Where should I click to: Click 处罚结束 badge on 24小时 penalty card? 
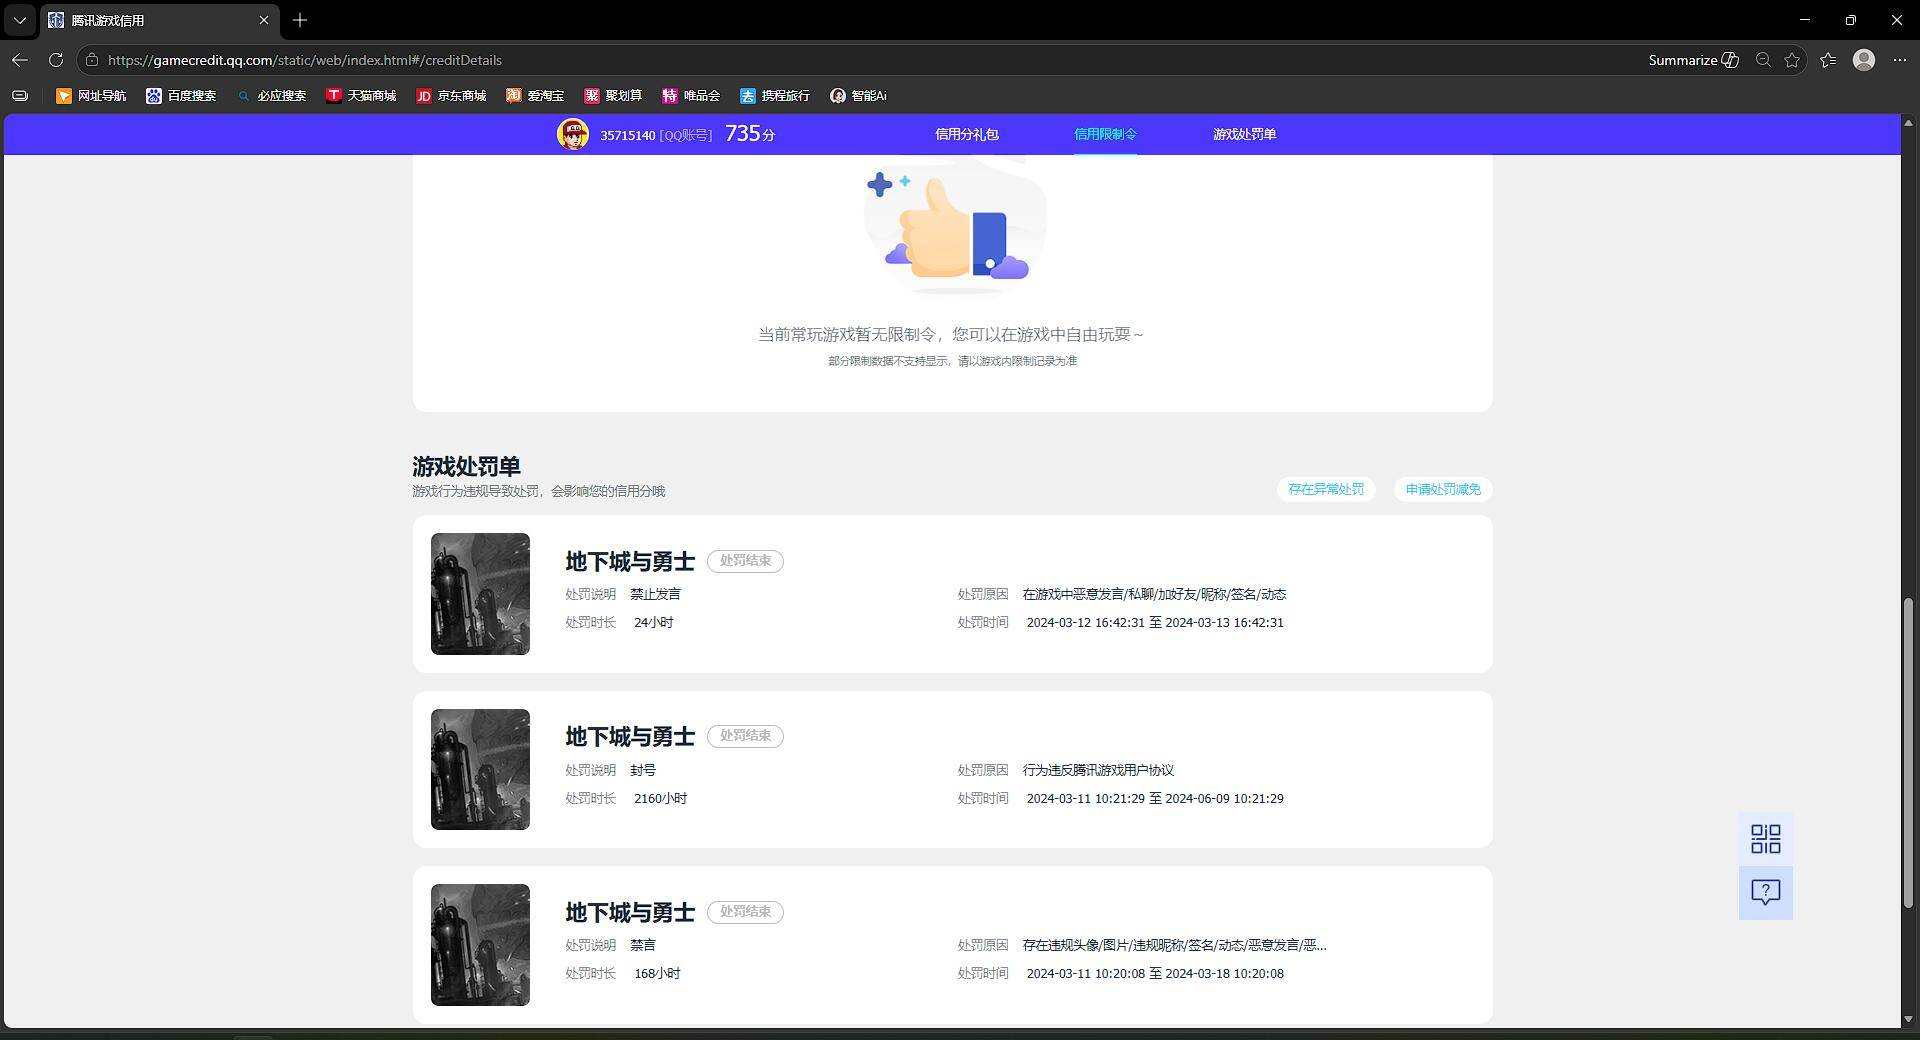click(745, 561)
